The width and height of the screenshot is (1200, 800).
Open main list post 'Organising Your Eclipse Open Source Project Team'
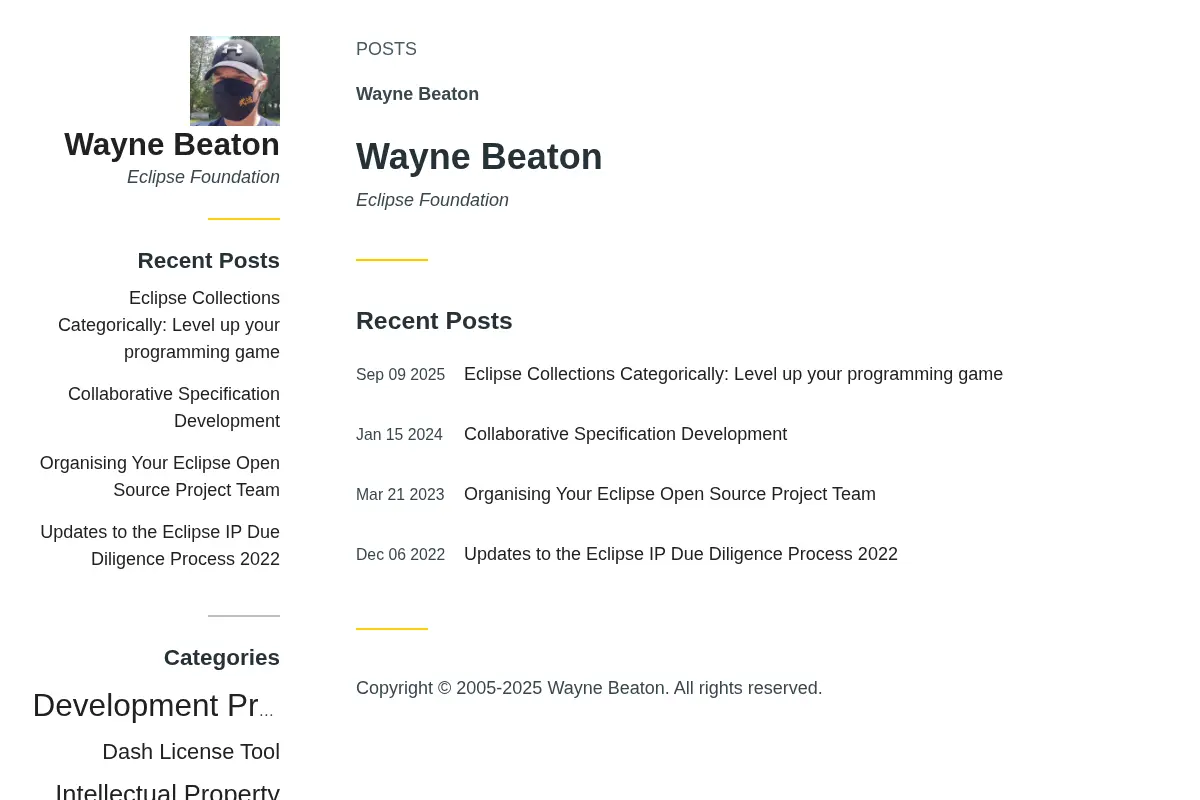click(x=670, y=494)
